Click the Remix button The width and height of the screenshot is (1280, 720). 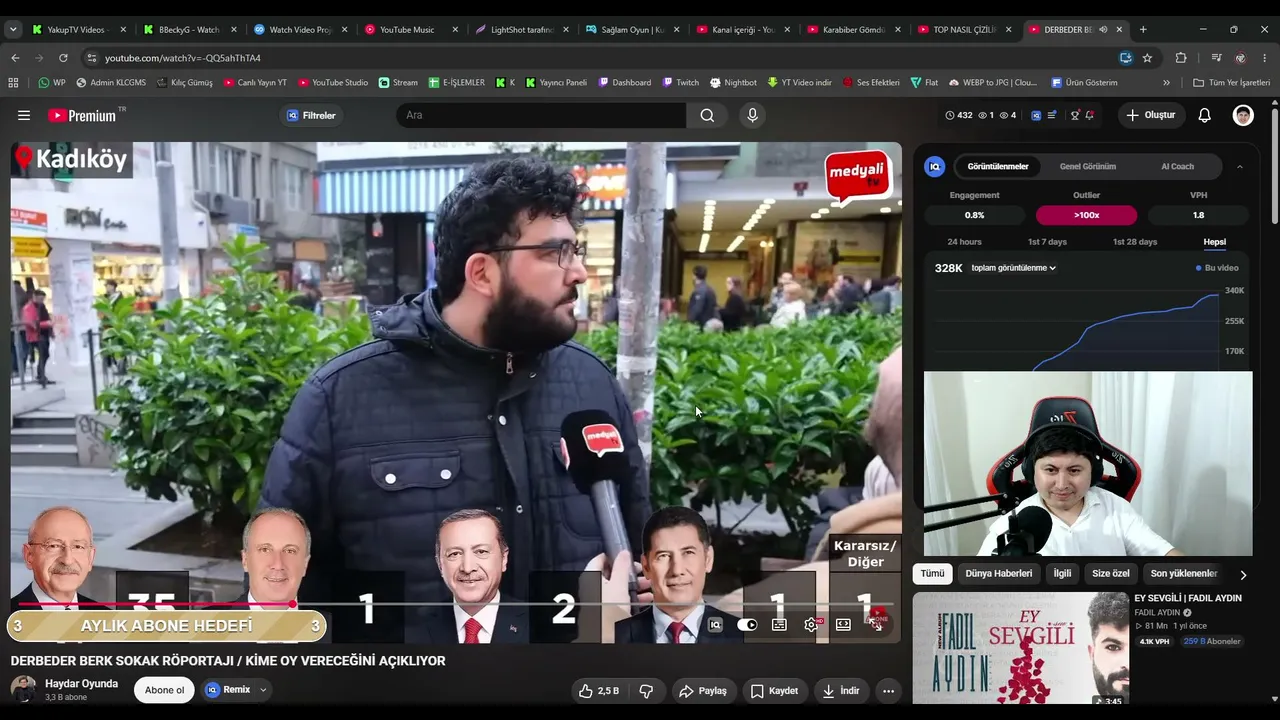point(228,690)
